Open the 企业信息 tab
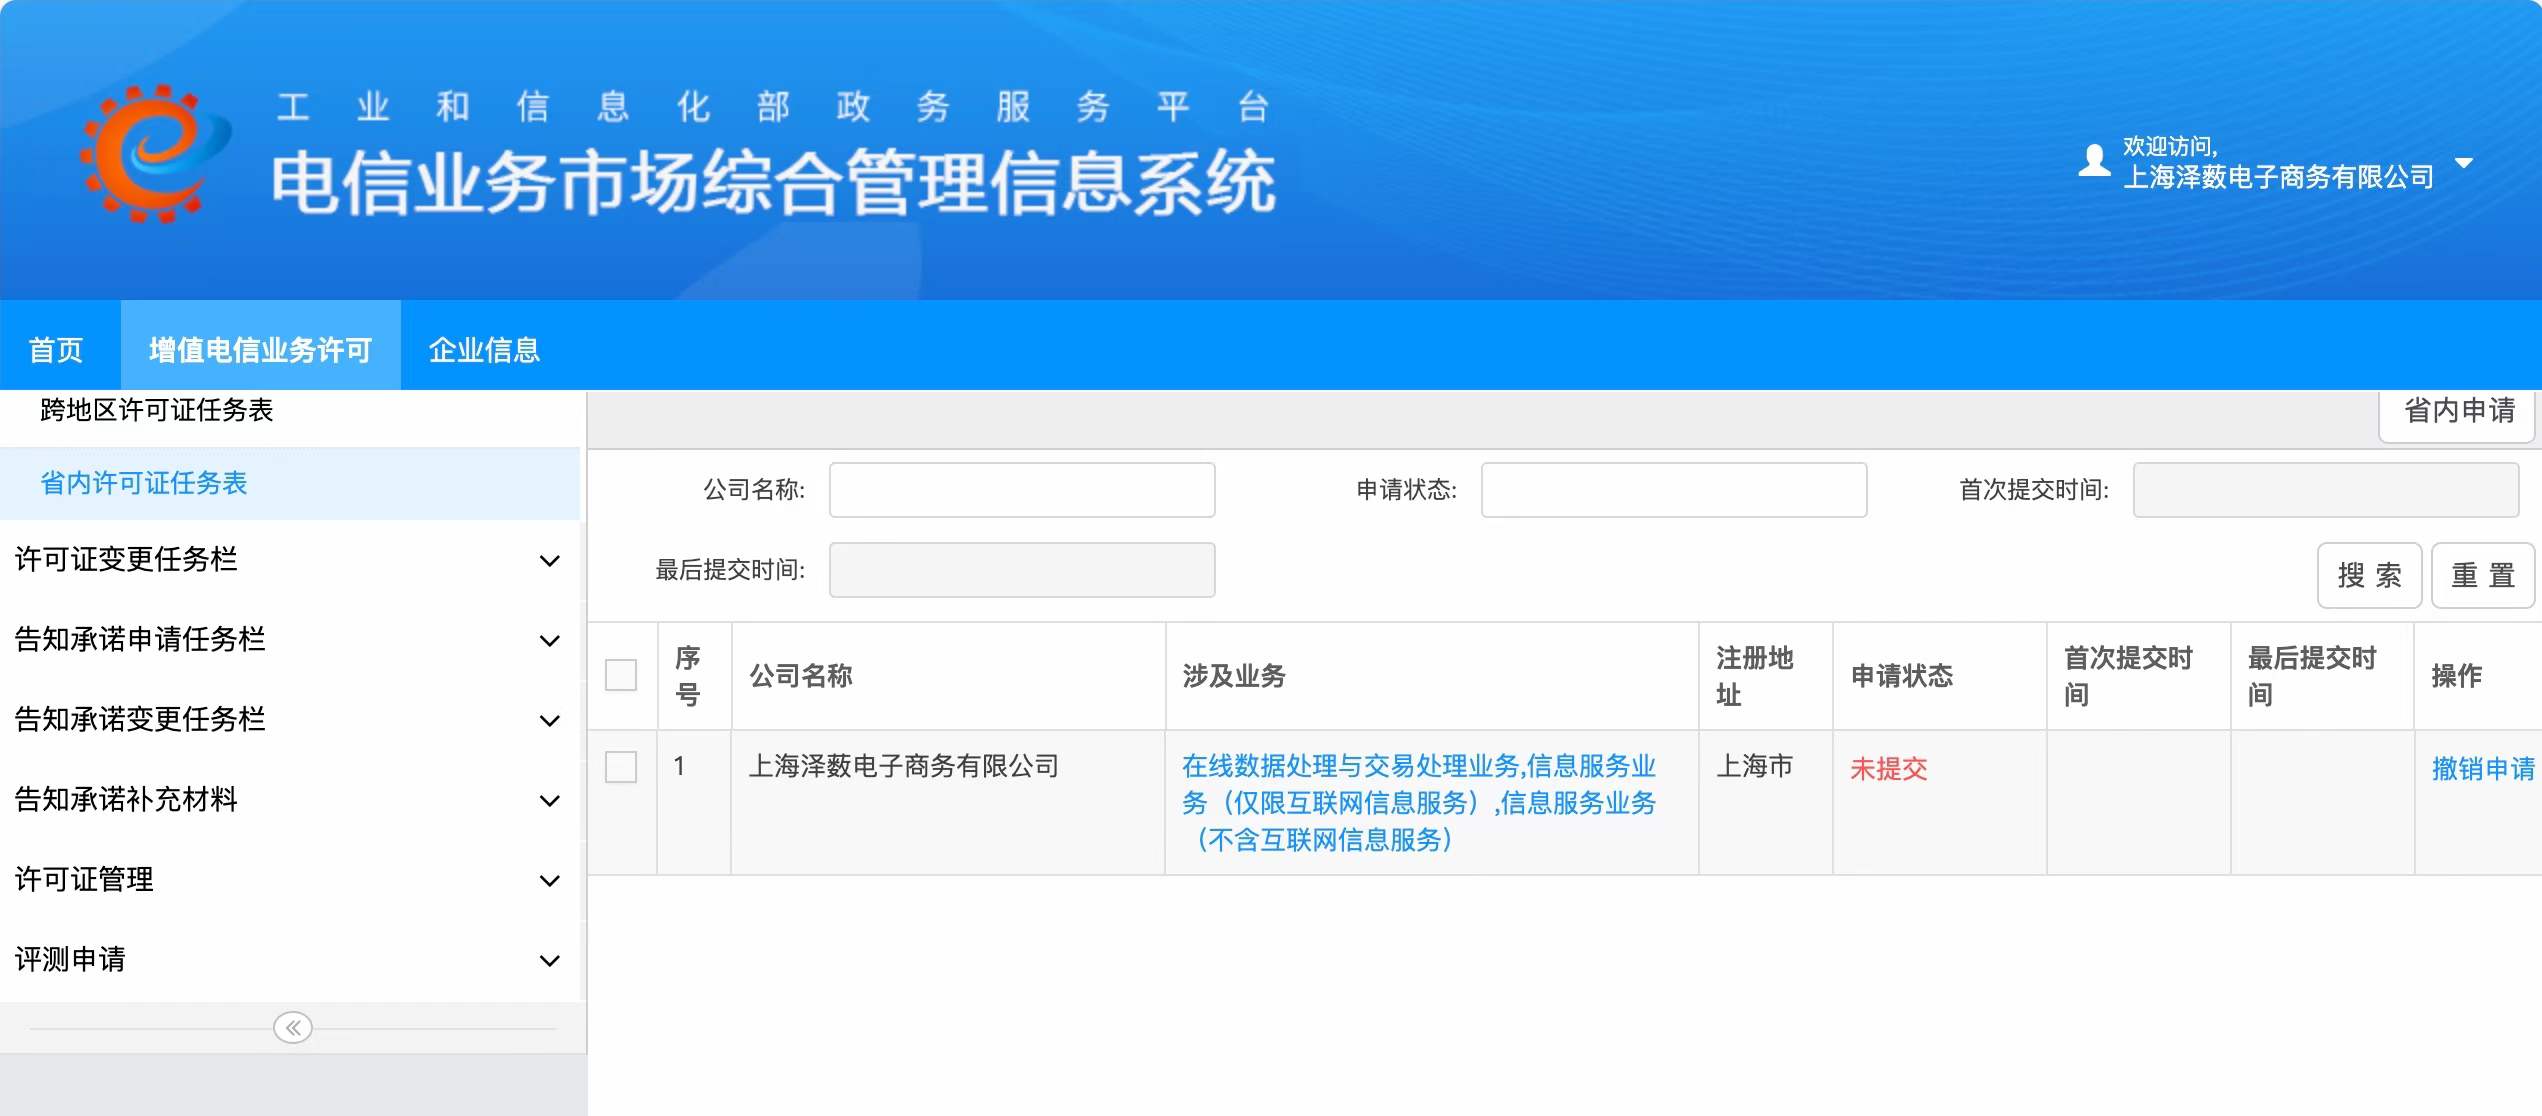This screenshot has height=1116, width=2542. (485, 349)
